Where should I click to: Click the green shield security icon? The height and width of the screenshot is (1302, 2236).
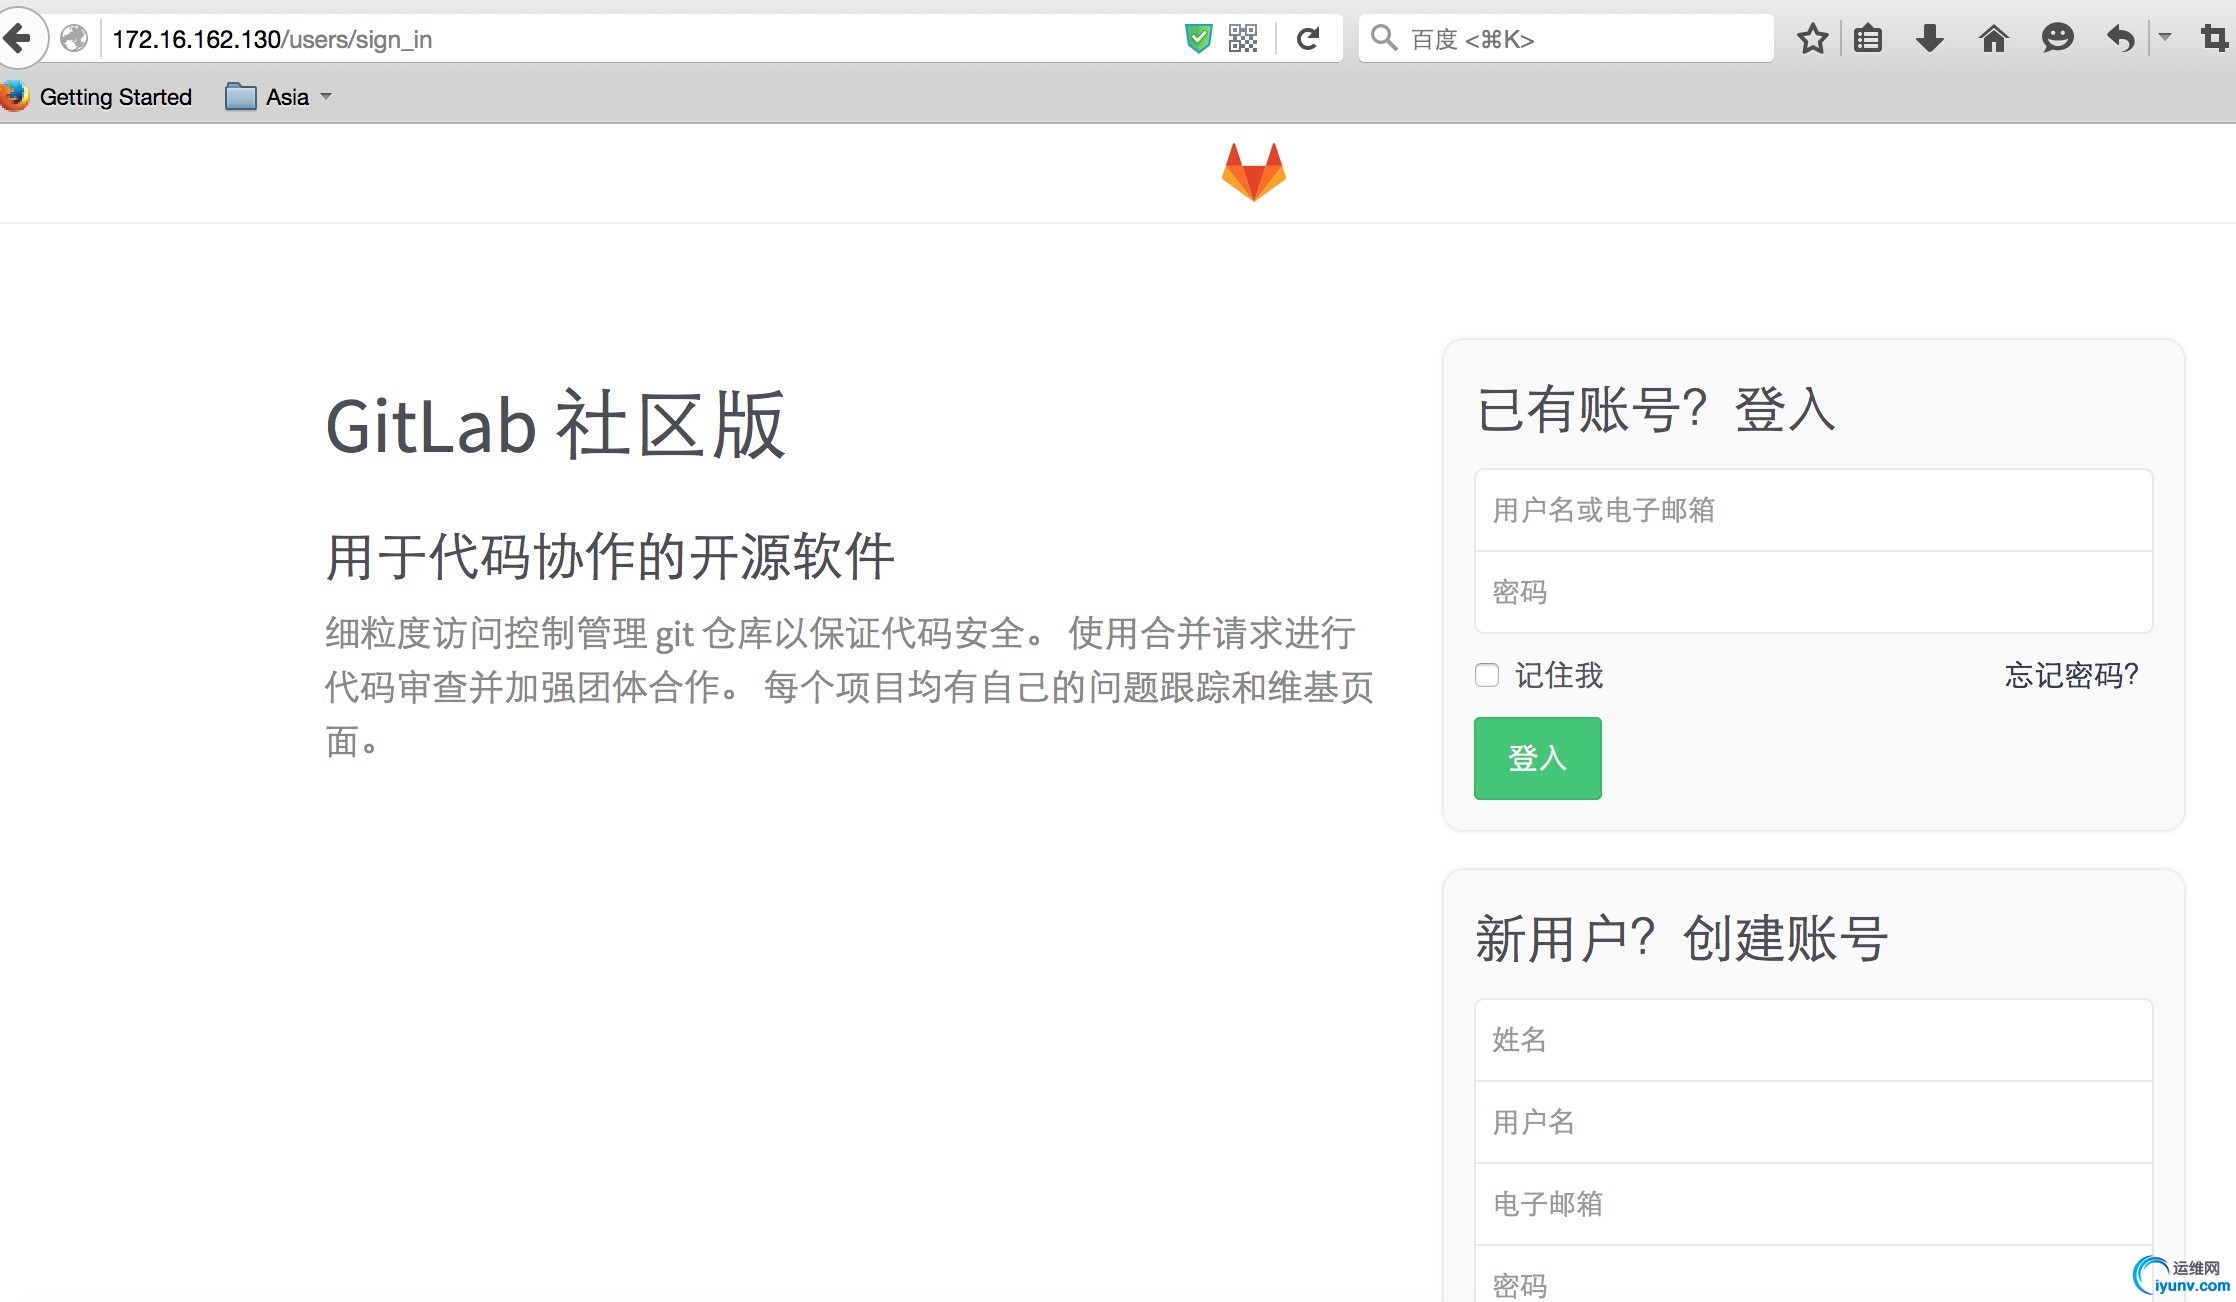1198,39
